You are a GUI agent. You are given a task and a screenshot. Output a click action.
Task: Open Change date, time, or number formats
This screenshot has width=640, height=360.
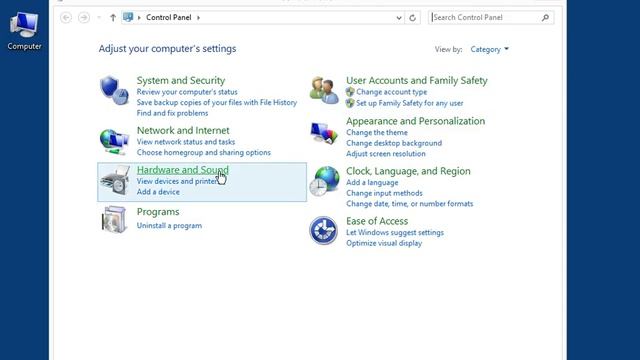(409, 204)
